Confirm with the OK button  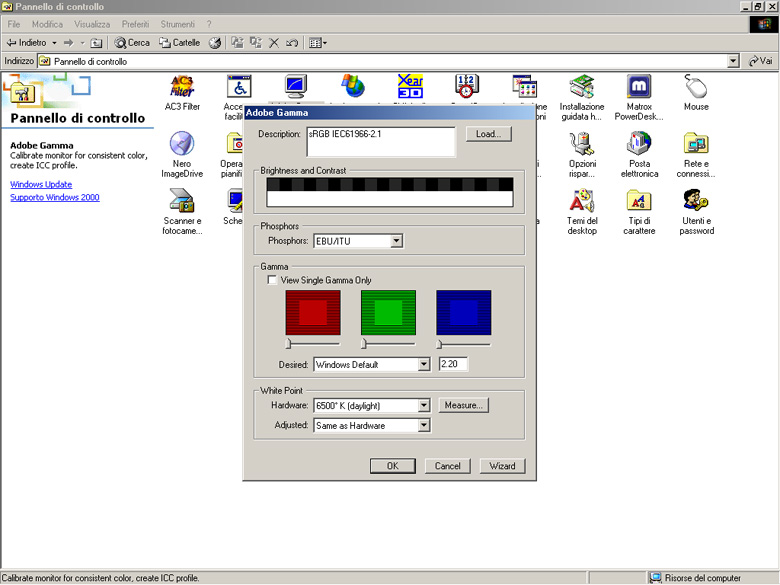pos(392,466)
